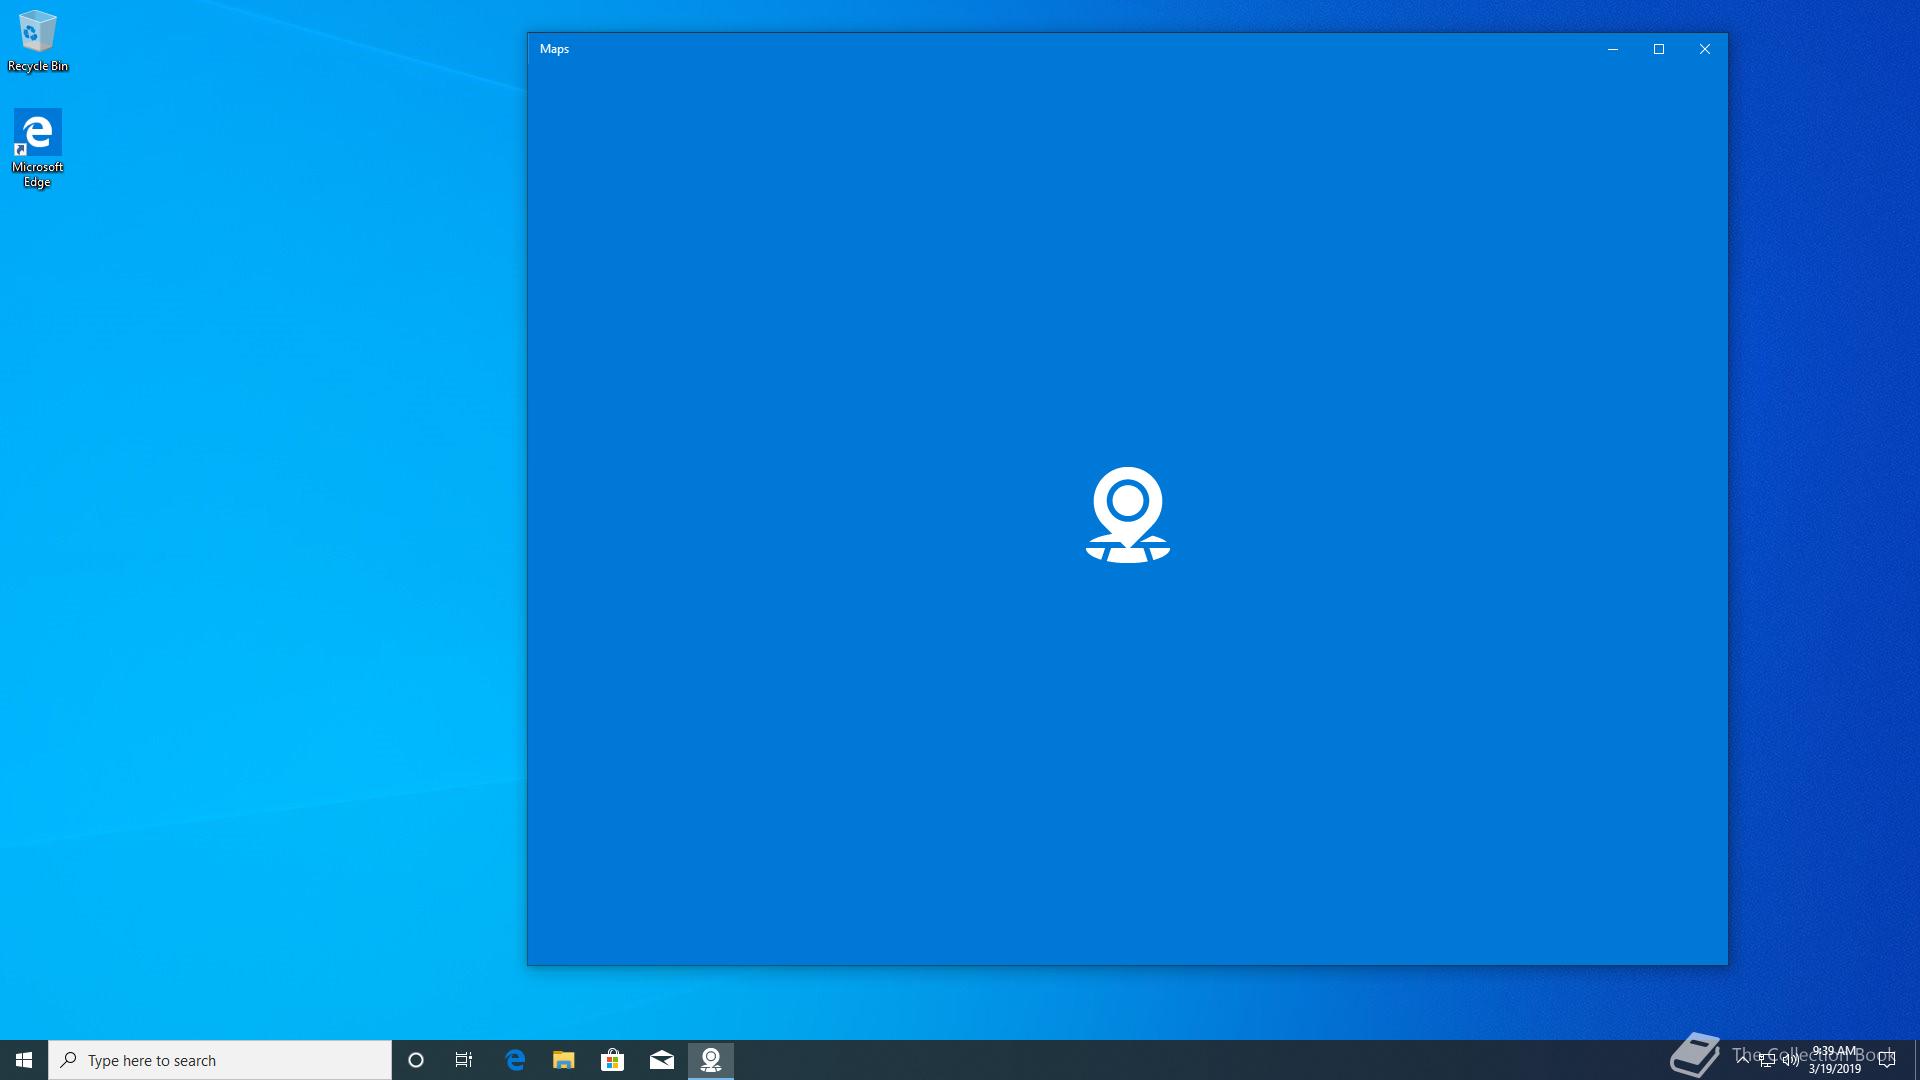Show hidden system tray icons
This screenshot has height=1080, width=1920.
[1743, 1060]
